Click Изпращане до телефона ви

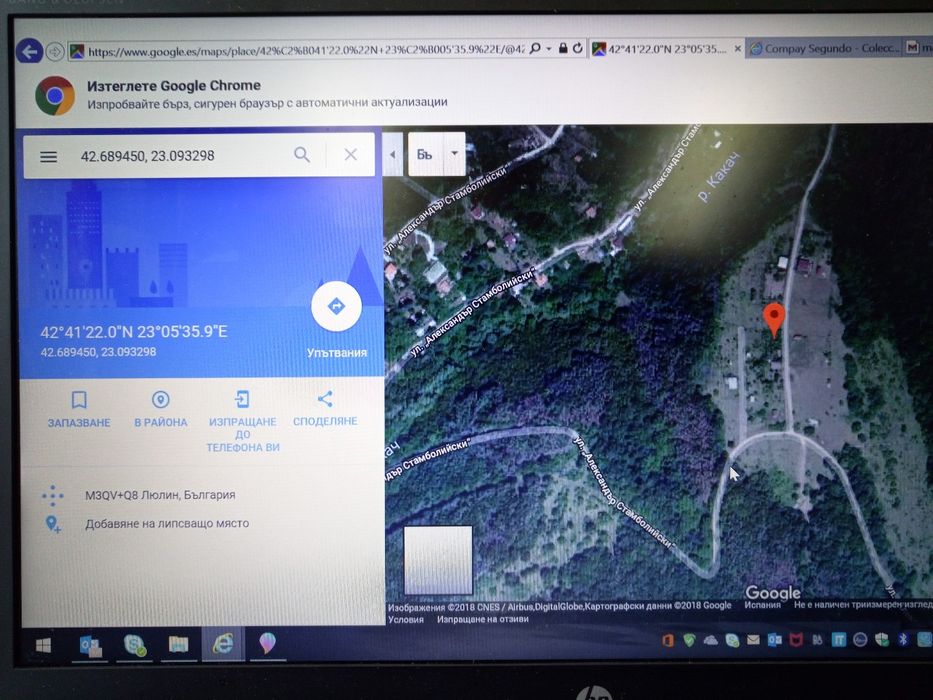[243, 421]
